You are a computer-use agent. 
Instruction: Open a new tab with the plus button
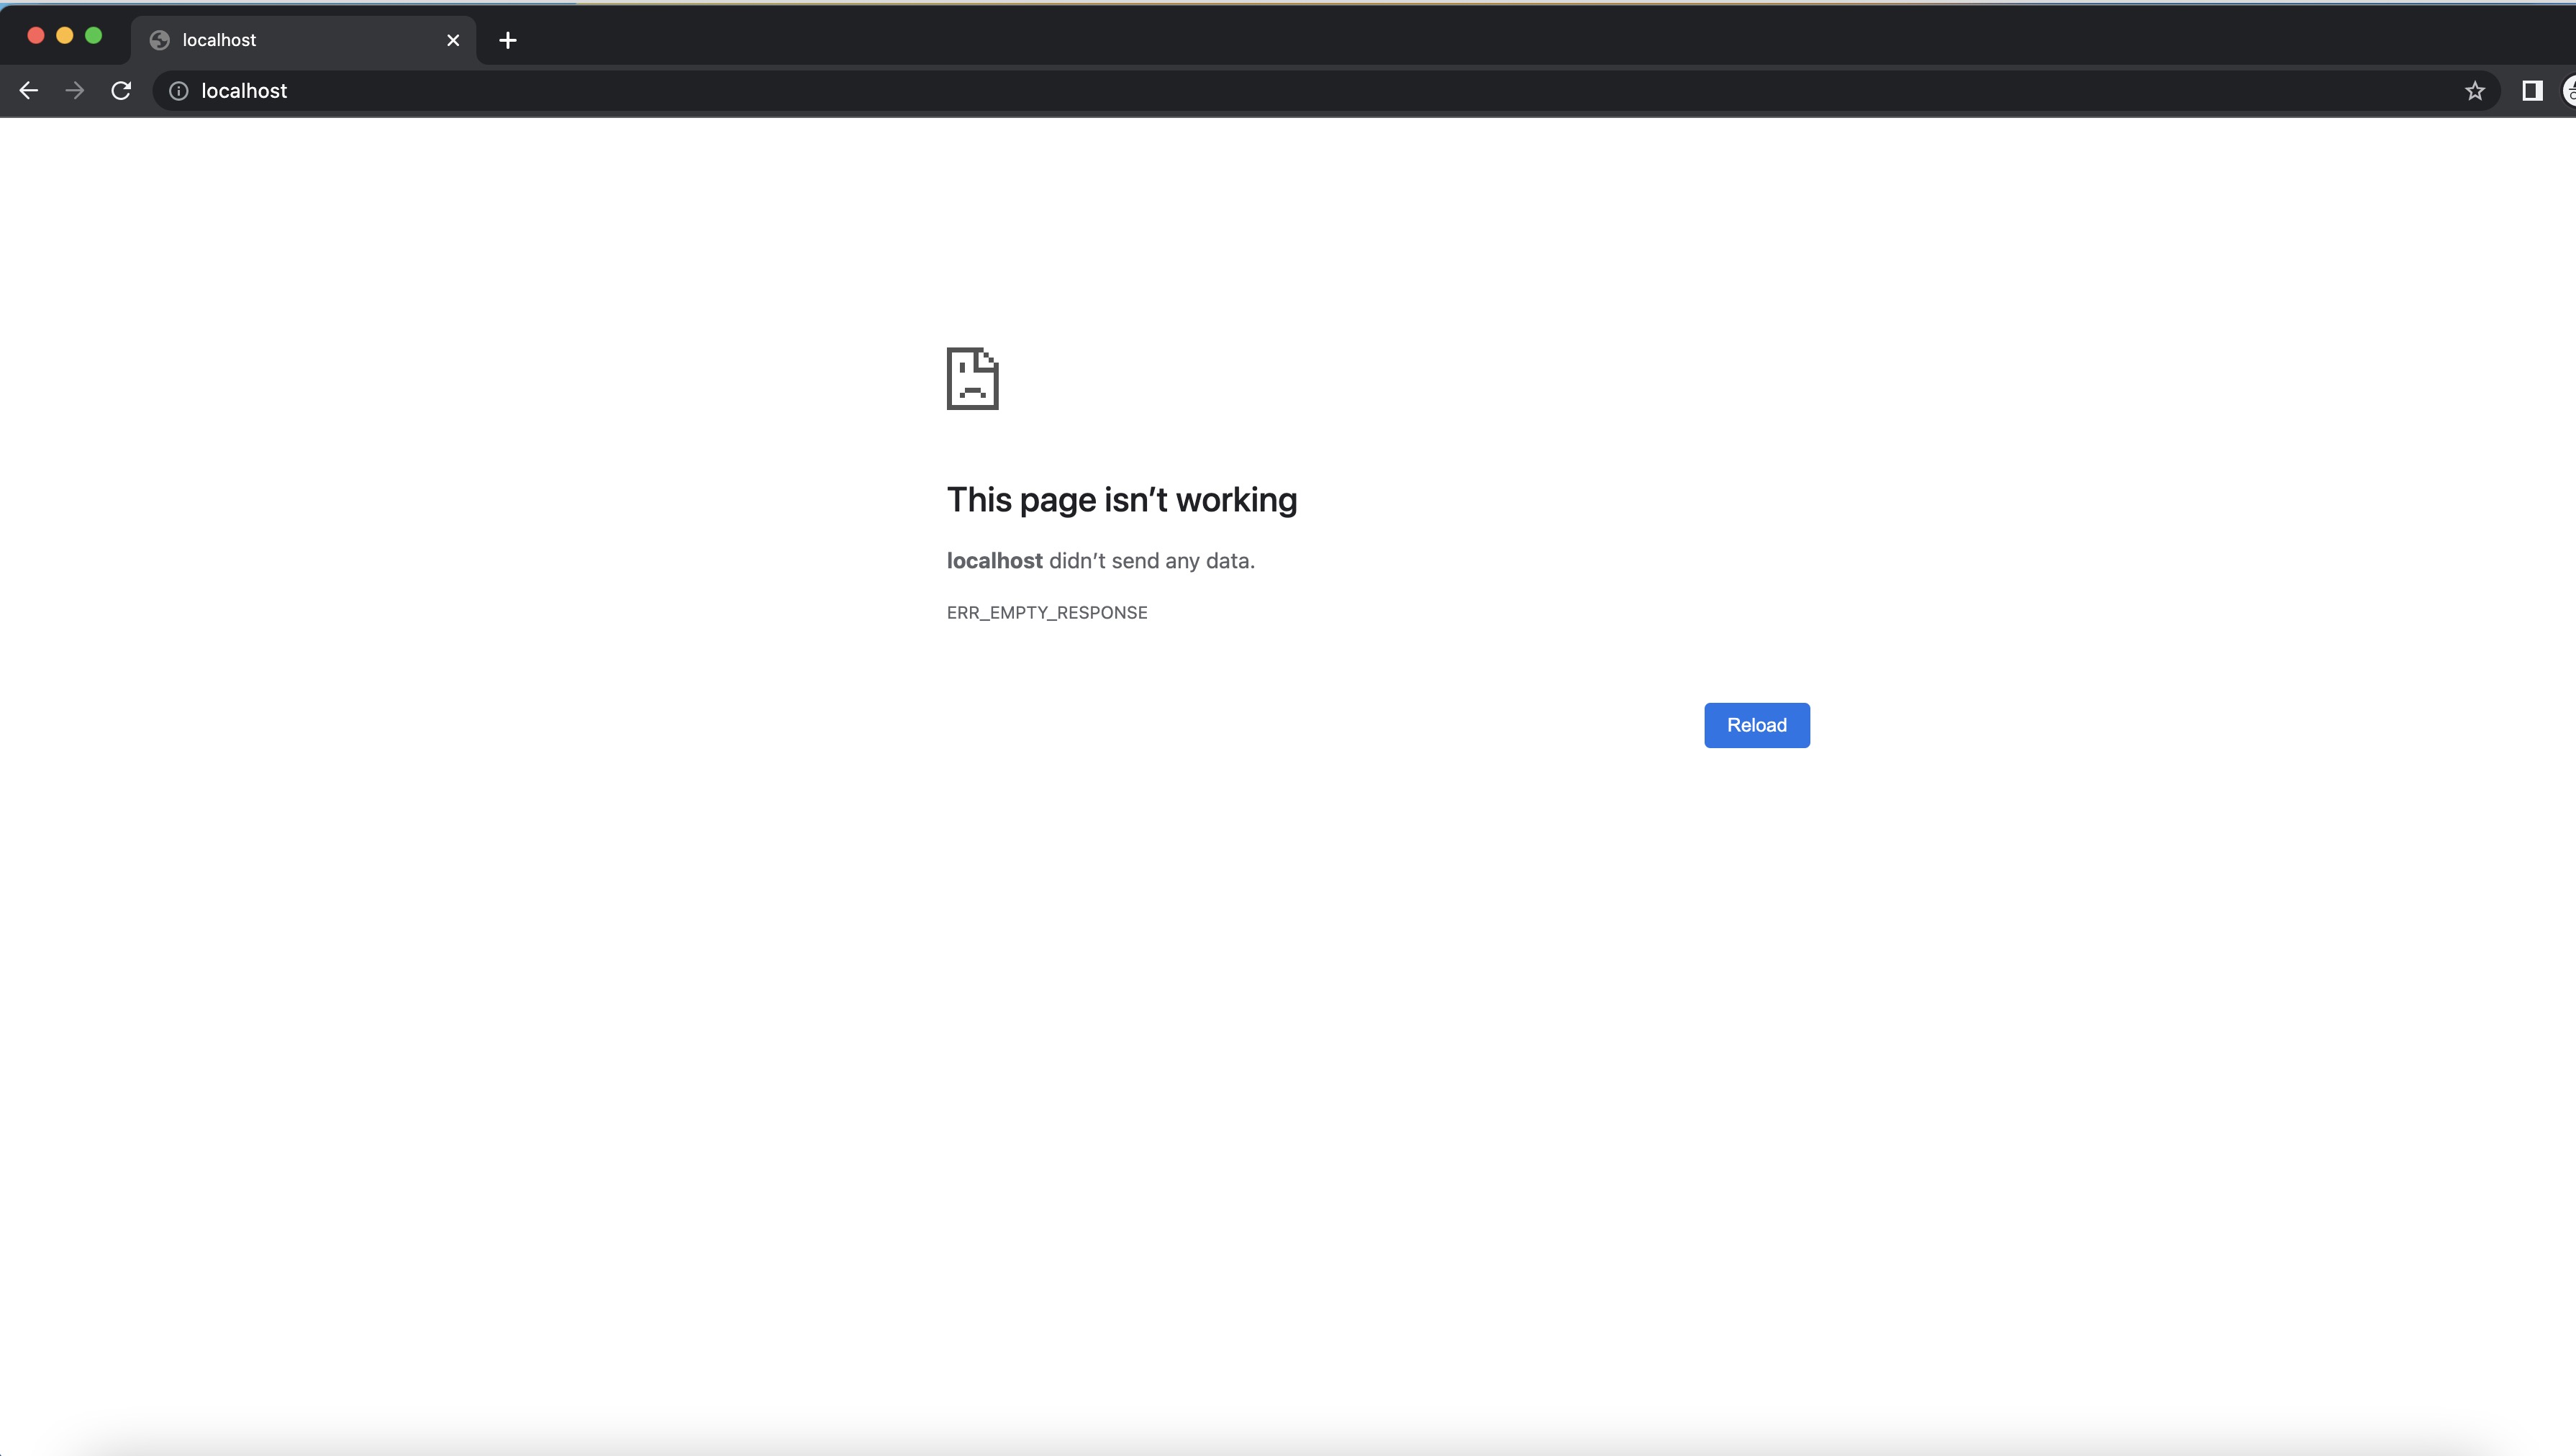[x=508, y=41]
